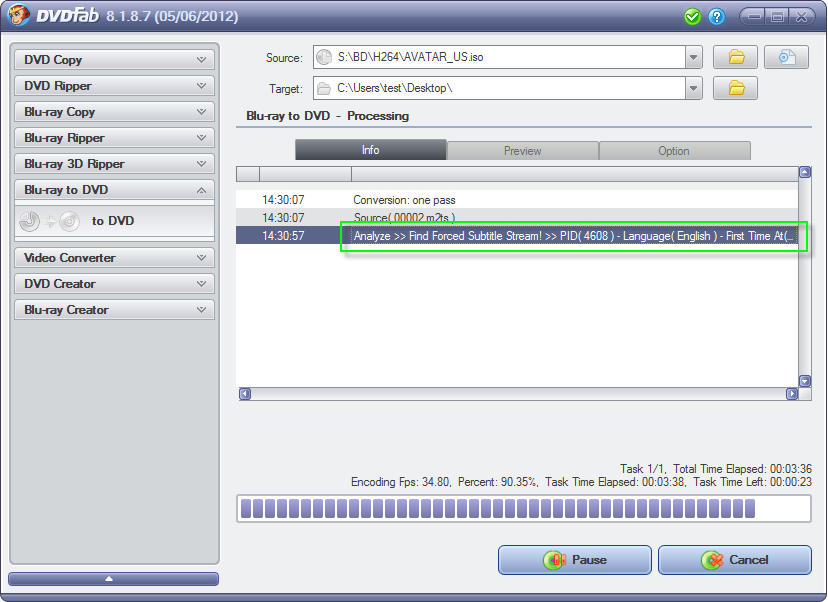This screenshot has height=602, width=828.
Task: Click the folder icon in the Target field
Action: coord(324,88)
